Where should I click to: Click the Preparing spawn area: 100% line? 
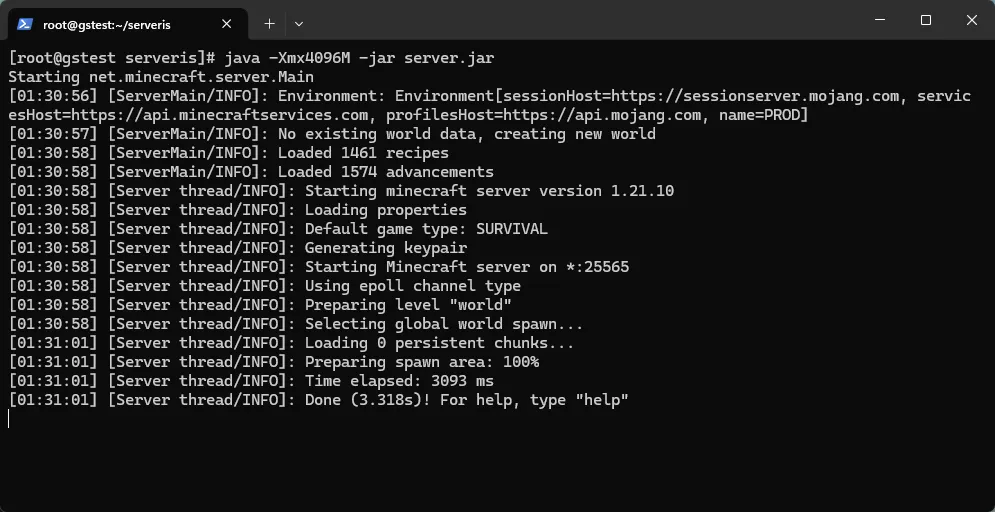point(273,362)
